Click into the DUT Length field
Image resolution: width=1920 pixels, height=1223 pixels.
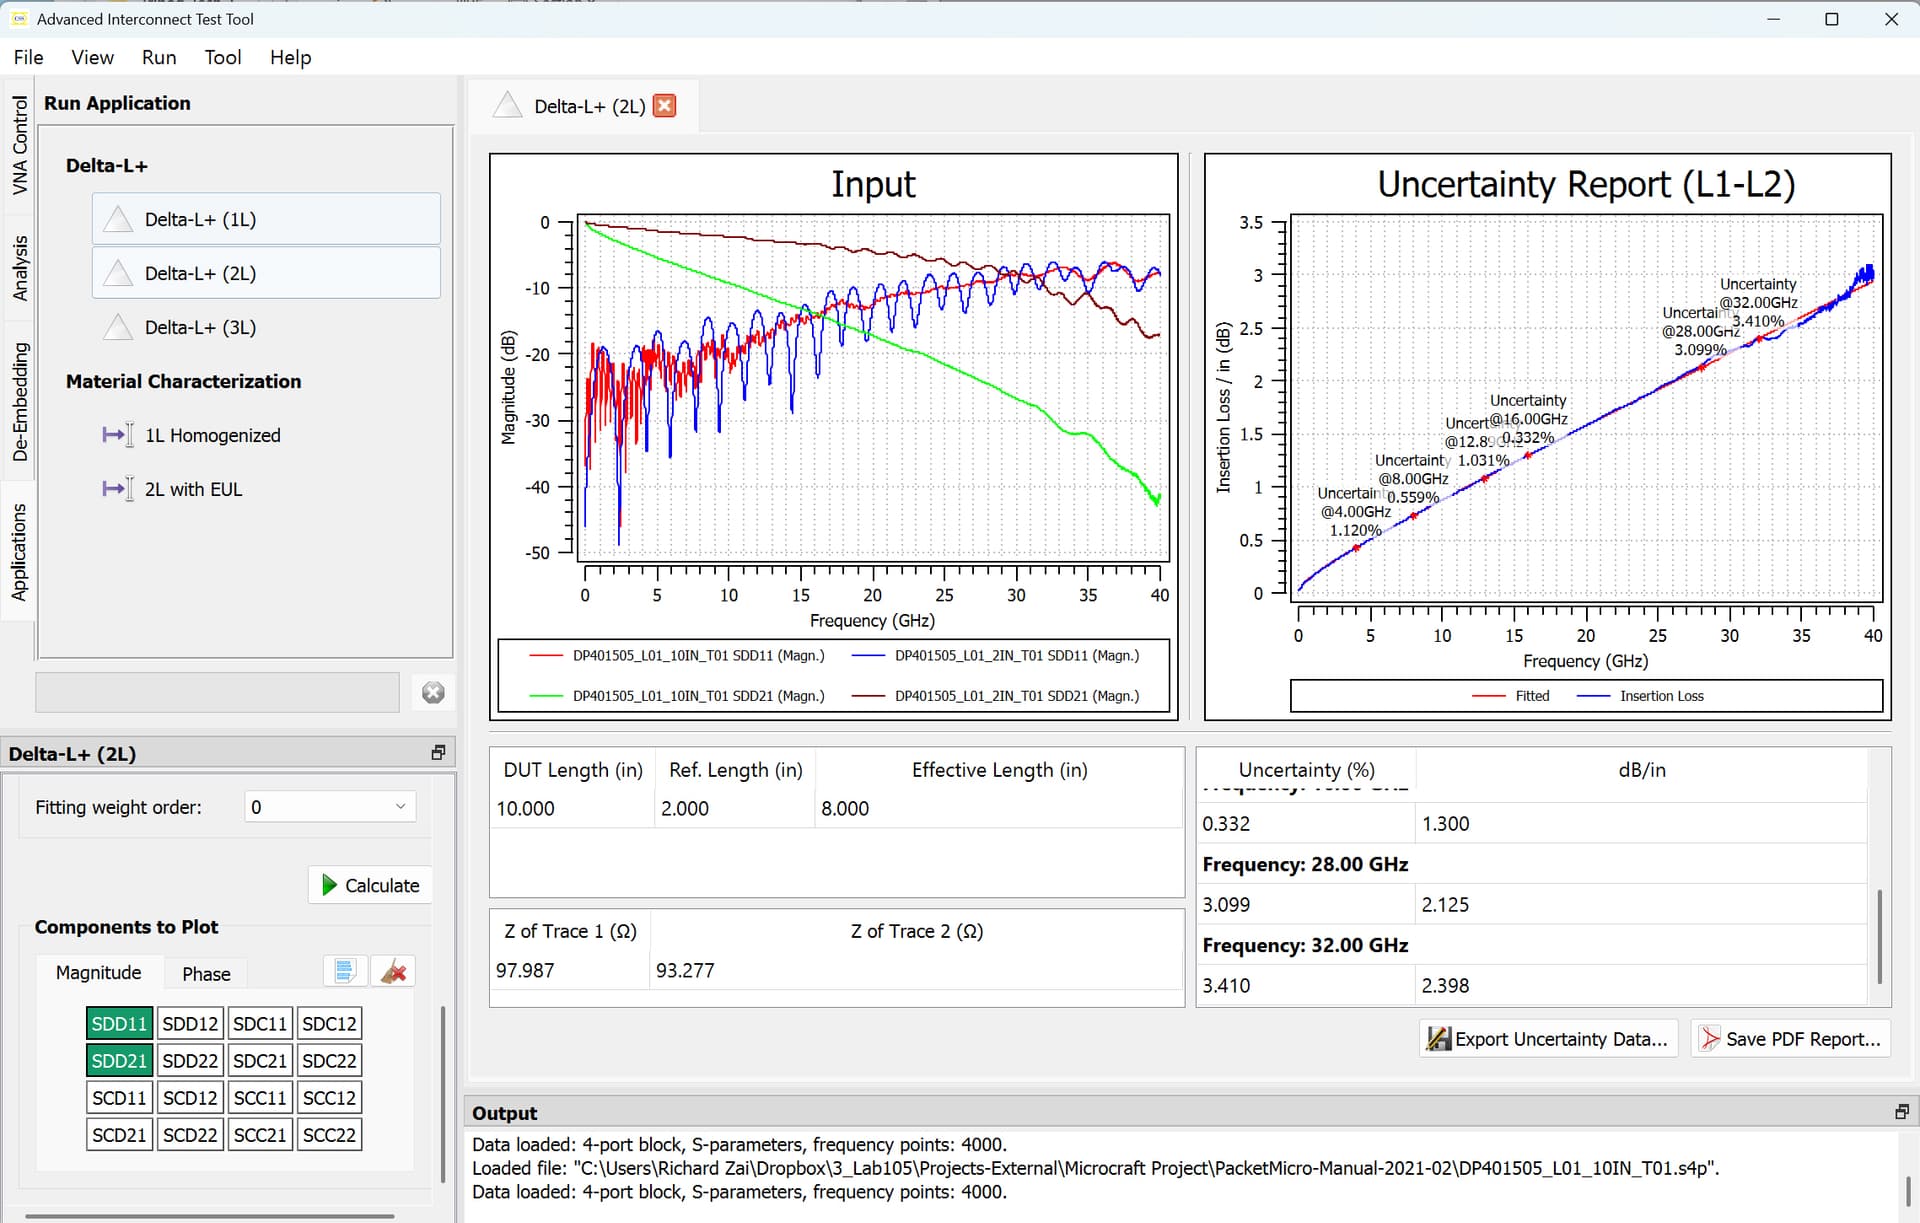(560, 808)
